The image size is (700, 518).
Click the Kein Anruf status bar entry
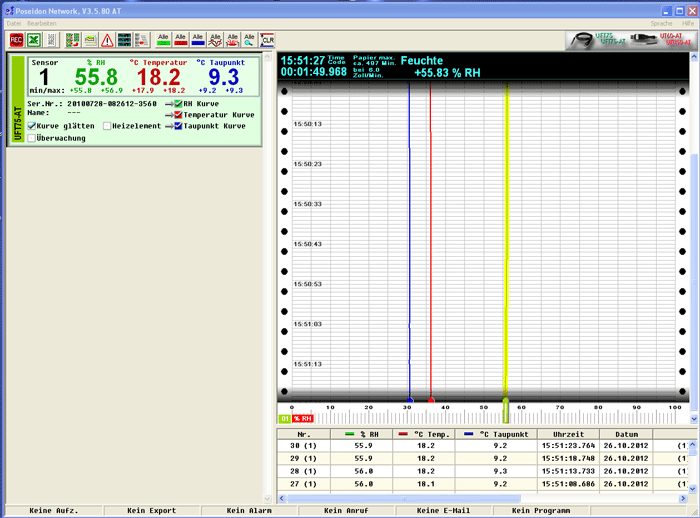point(346,510)
